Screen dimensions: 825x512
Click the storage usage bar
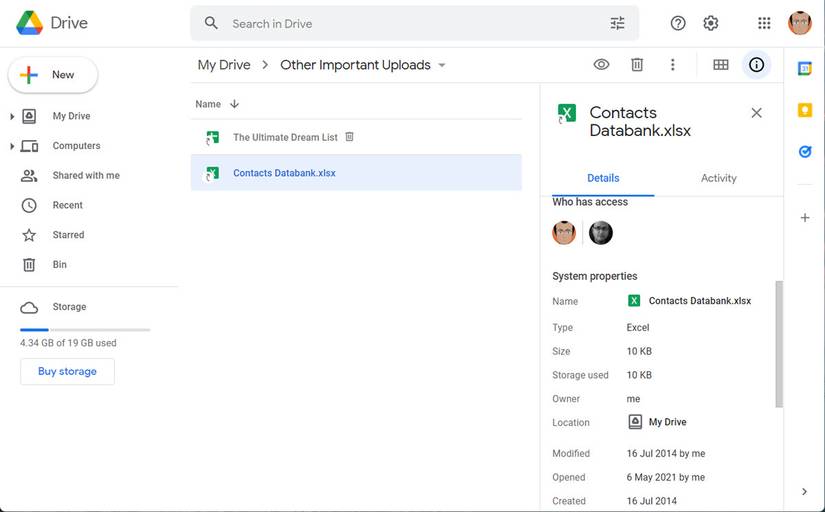click(85, 330)
